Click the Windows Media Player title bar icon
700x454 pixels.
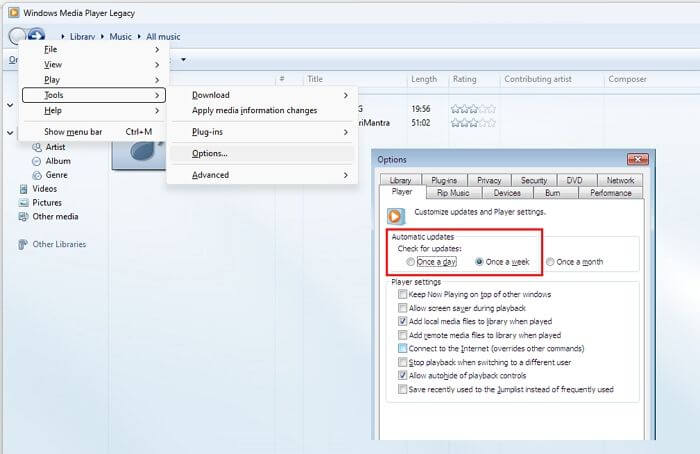tap(14, 12)
